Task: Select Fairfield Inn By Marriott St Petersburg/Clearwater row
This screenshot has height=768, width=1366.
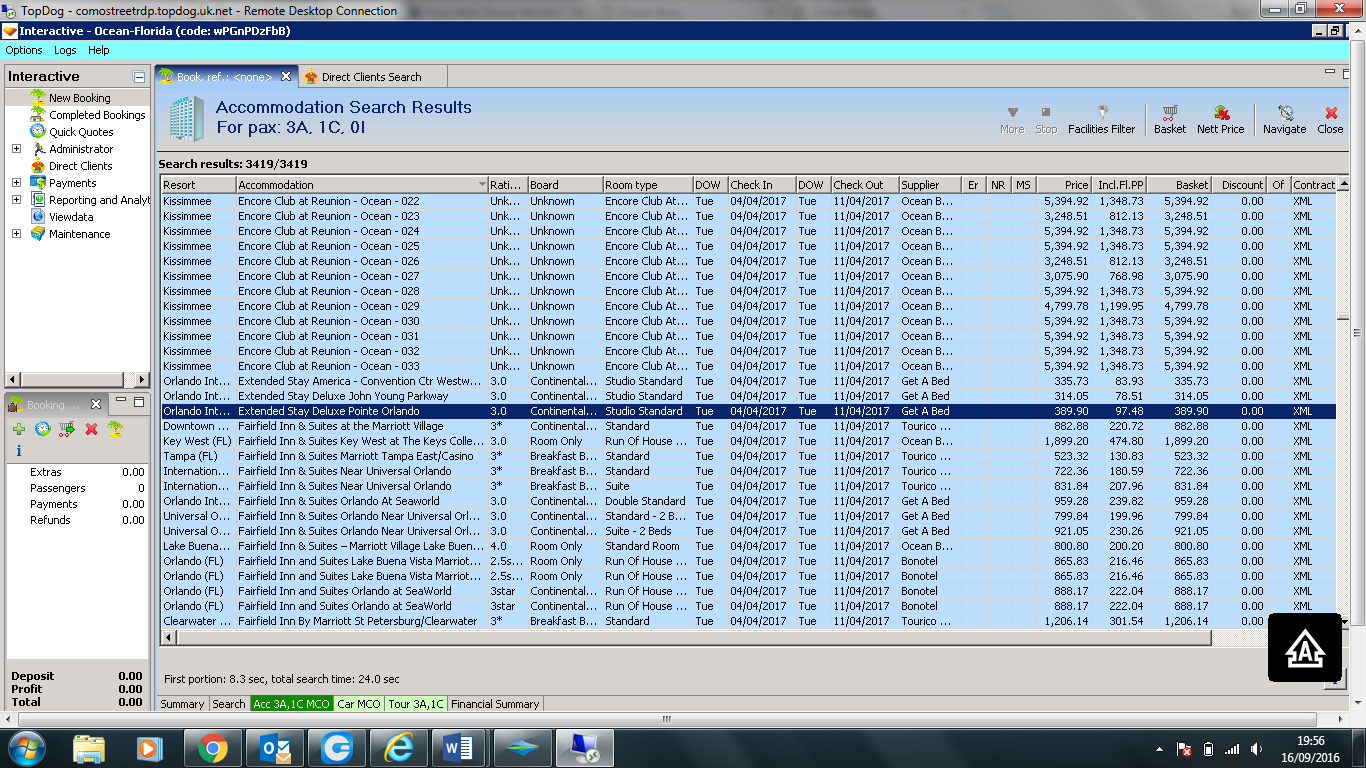Action: [748, 621]
